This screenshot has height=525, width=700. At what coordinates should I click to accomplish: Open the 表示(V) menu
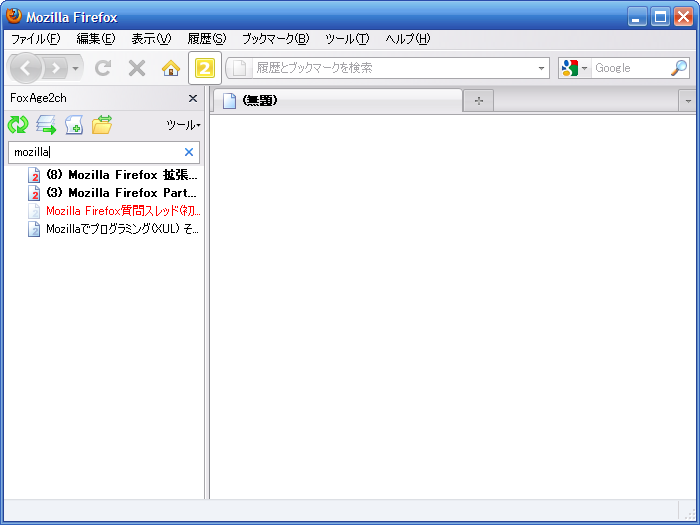click(x=151, y=39)
